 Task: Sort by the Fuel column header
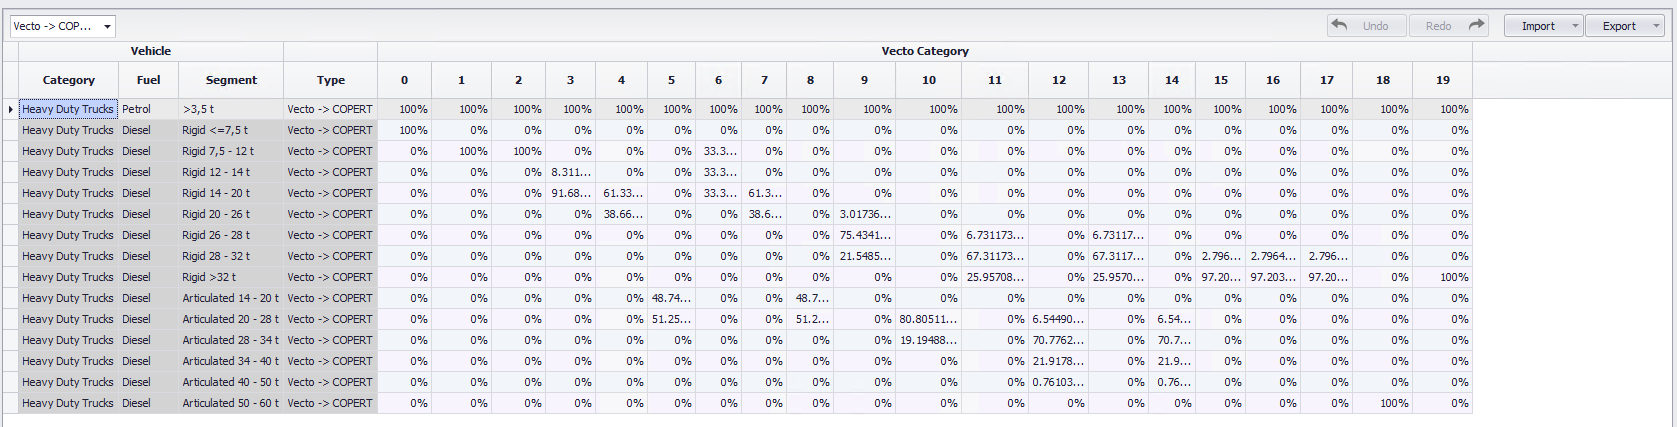coord(148,80)
